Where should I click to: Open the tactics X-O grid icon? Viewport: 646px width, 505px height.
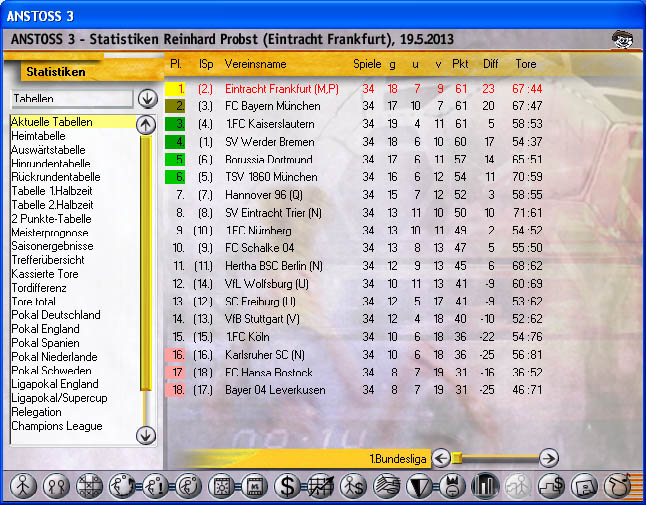pos(89,486)
